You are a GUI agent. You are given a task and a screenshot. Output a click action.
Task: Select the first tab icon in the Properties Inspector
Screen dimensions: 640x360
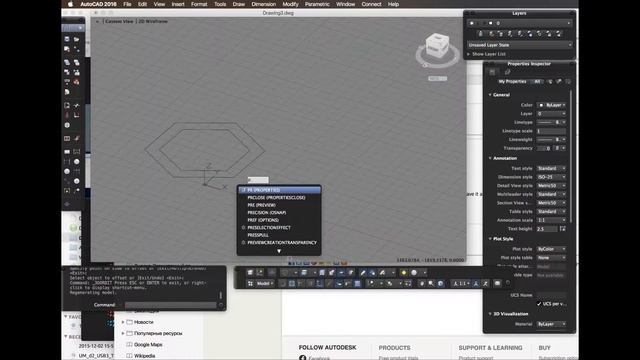pos(492,72)
